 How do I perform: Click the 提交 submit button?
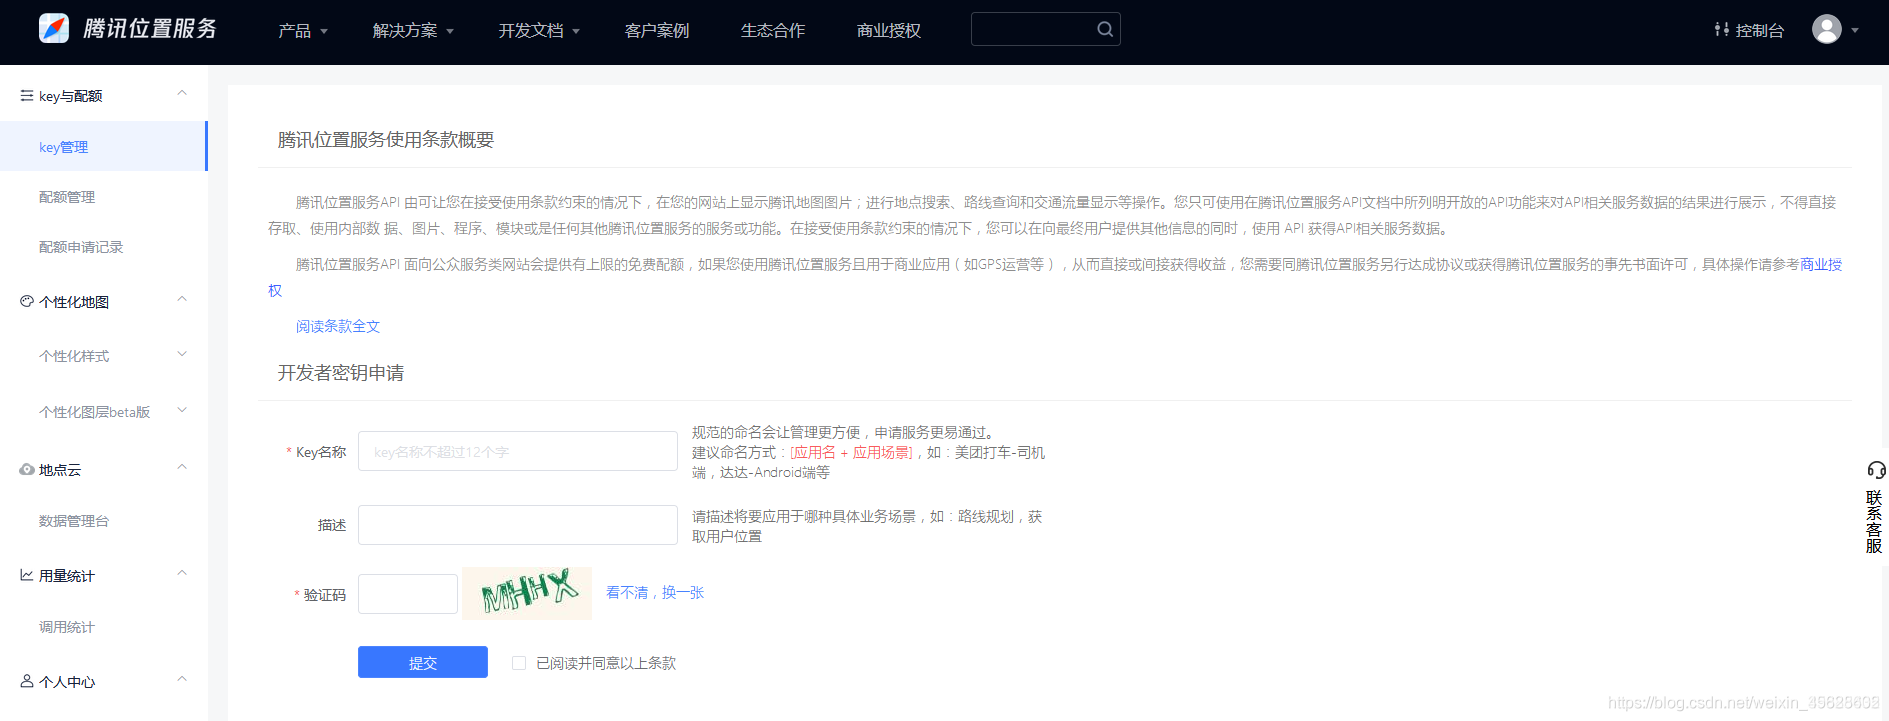[423, 662]
